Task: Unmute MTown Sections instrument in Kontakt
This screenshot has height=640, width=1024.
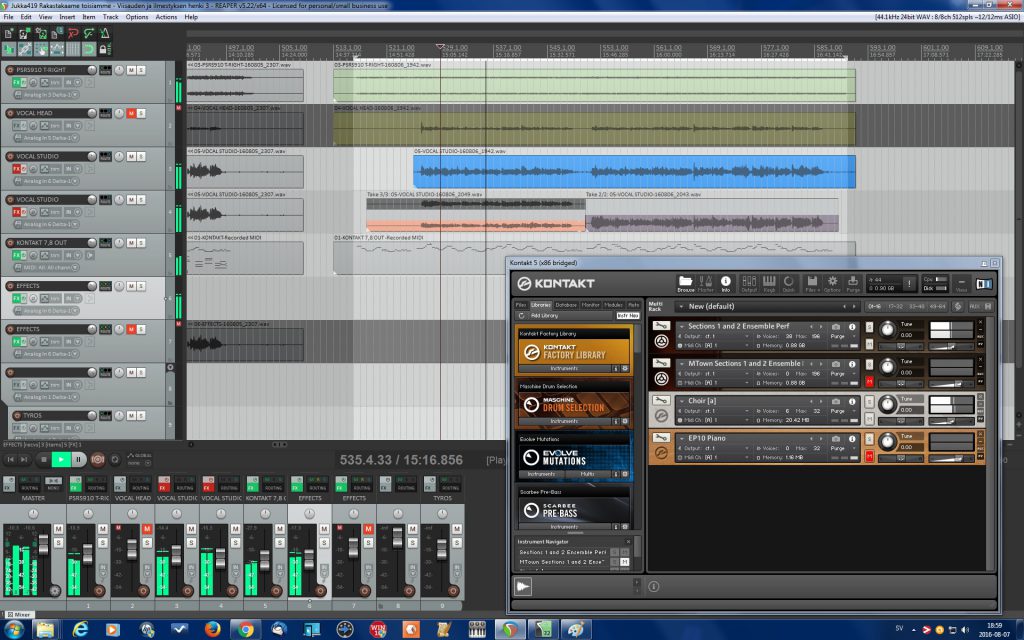Action: pyautogui.click(x=869, y=381)
